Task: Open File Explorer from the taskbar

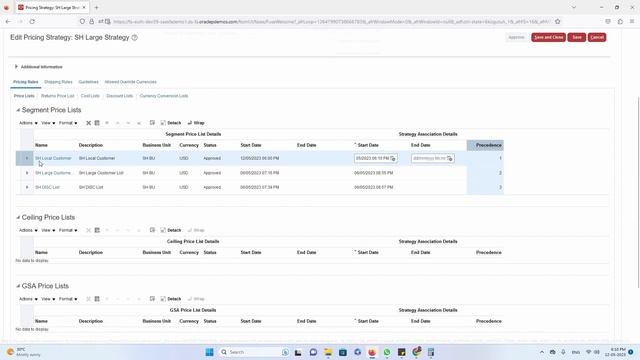Action: pyautogui.click(x=328, y=352)
